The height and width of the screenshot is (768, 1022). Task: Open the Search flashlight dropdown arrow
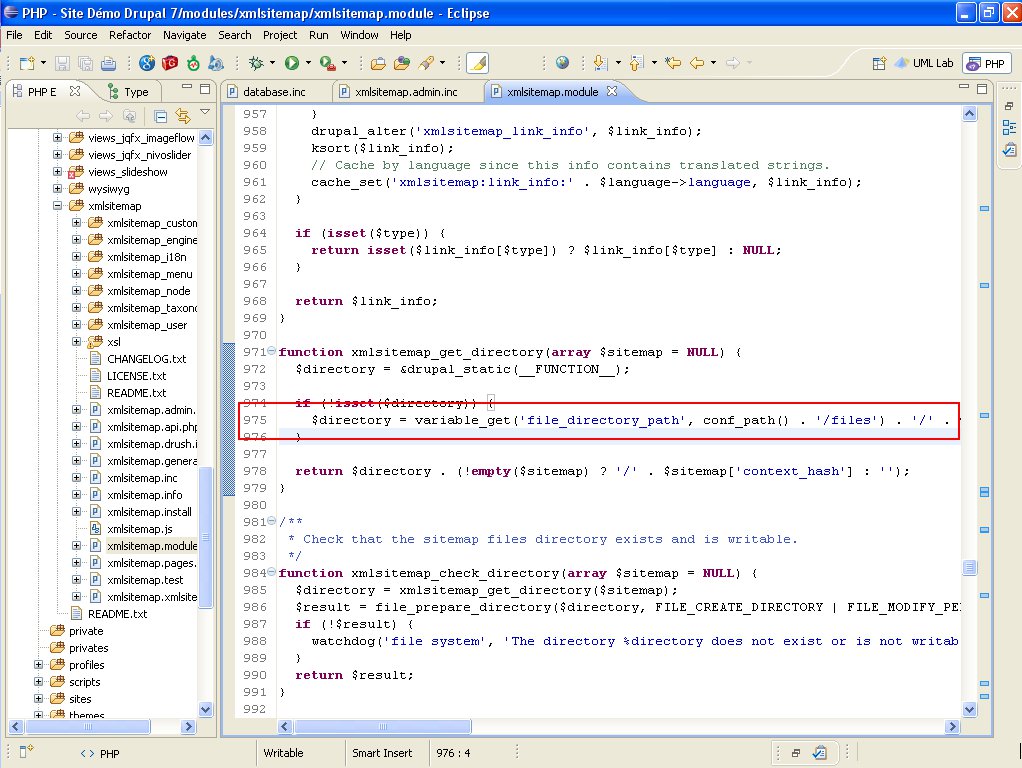pyautogui.click(x=443, y=63)
